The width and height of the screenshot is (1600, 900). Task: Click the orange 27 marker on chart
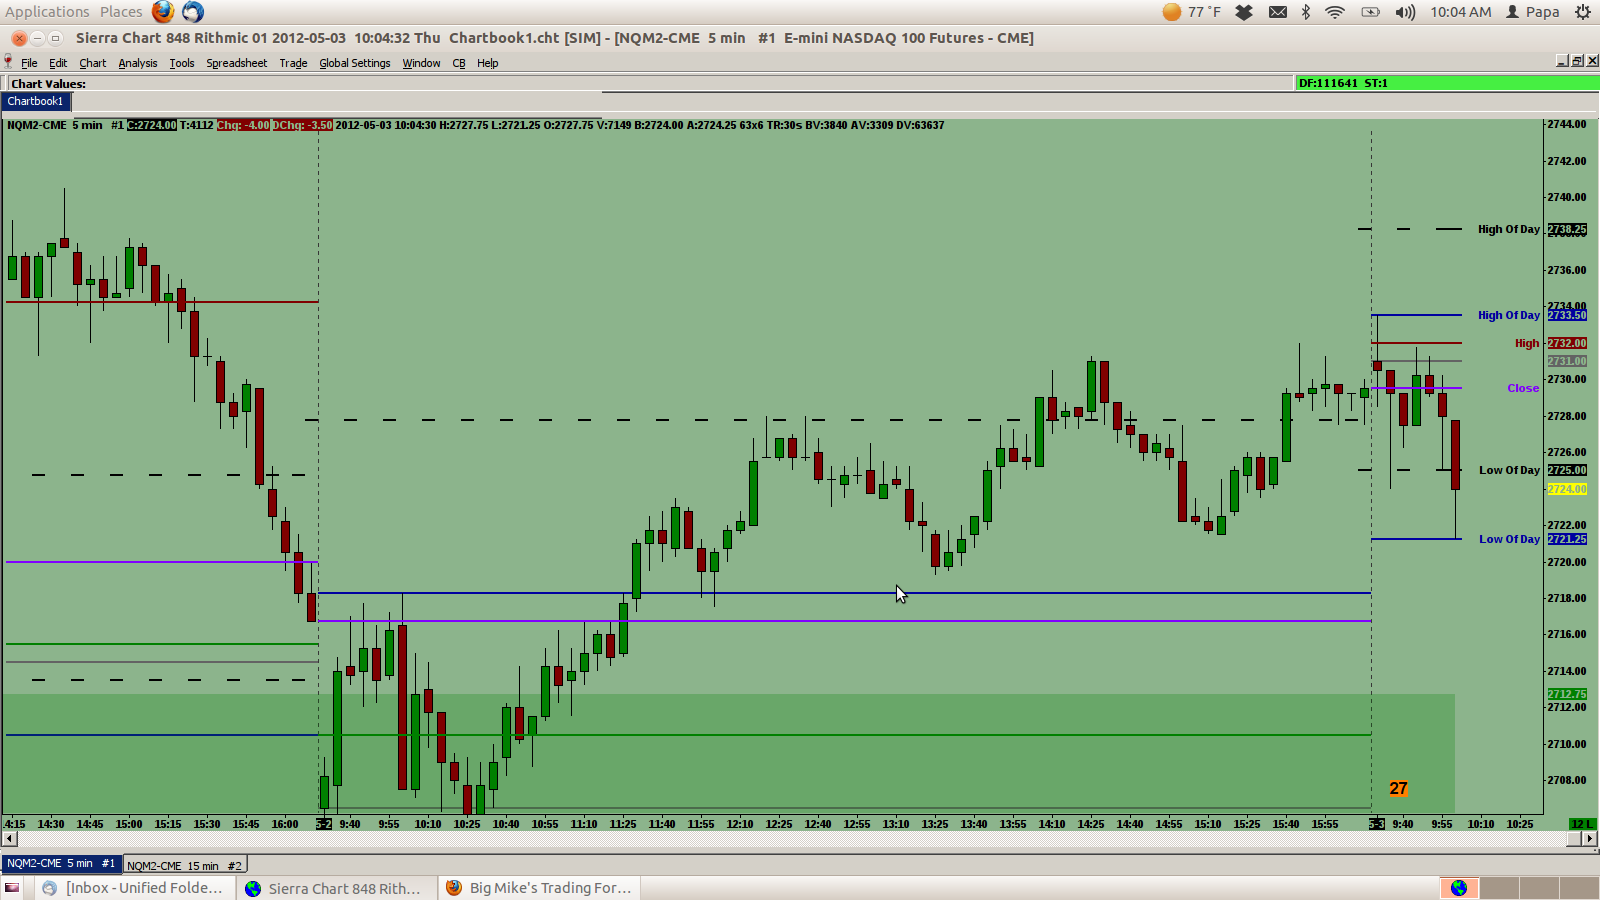point(1398,789)
